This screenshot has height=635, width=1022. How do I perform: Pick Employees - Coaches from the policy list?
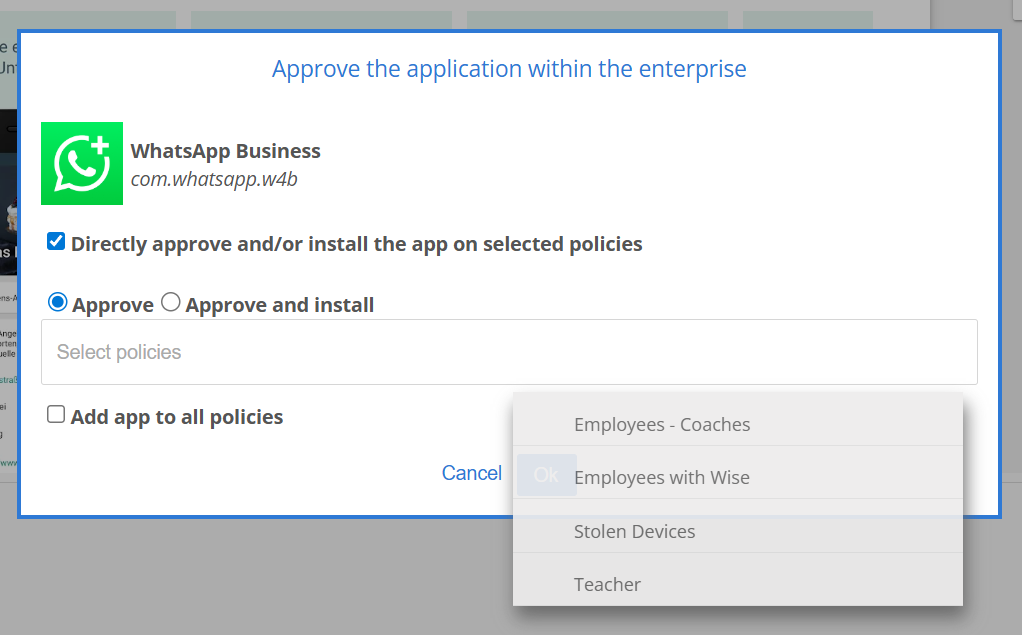pos(661,424)
